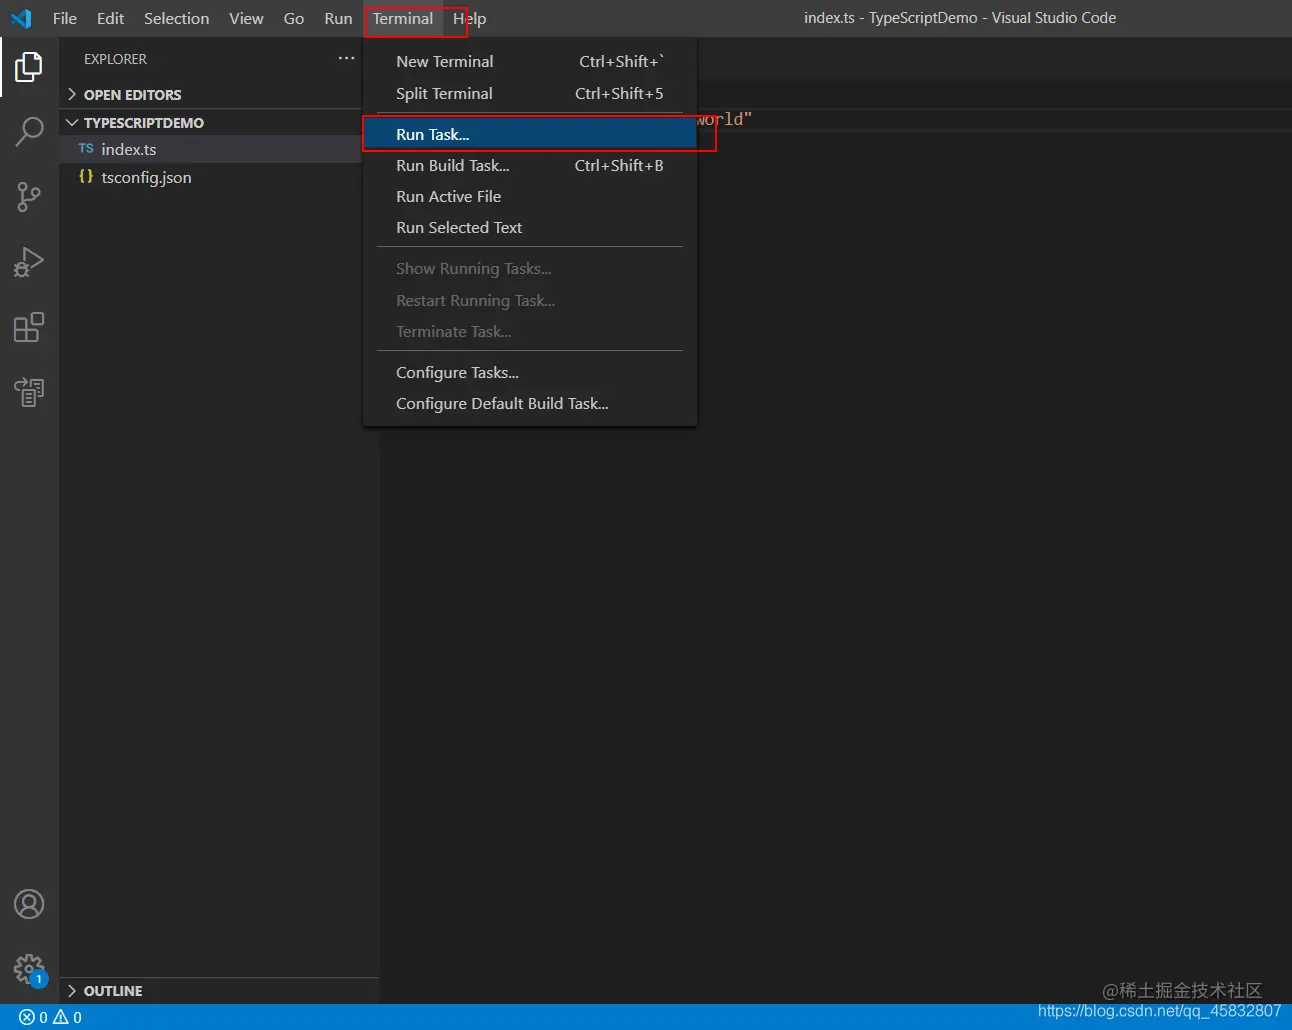Open the Search view icon
The image size is (1292, 1030).
tap(29, 131)
